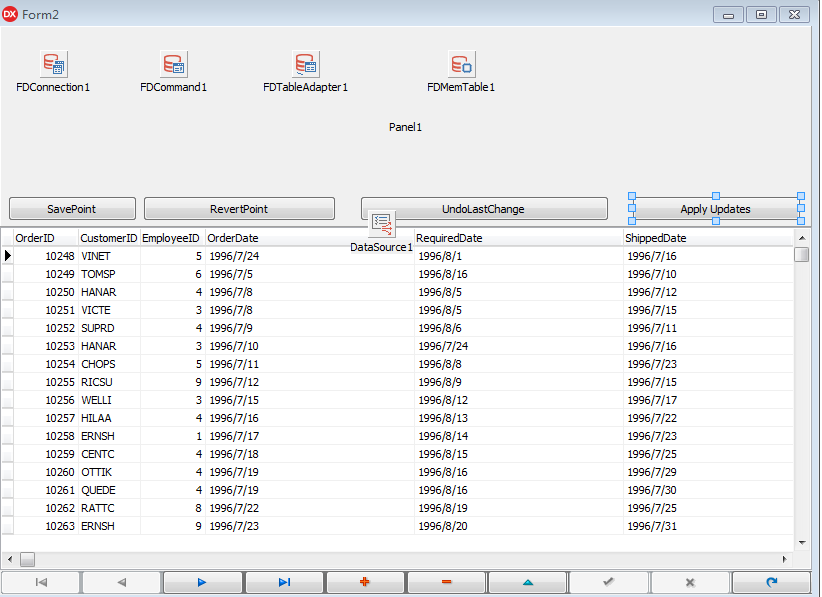
Task: Edit the current record using the navigator
Action: 527,581
